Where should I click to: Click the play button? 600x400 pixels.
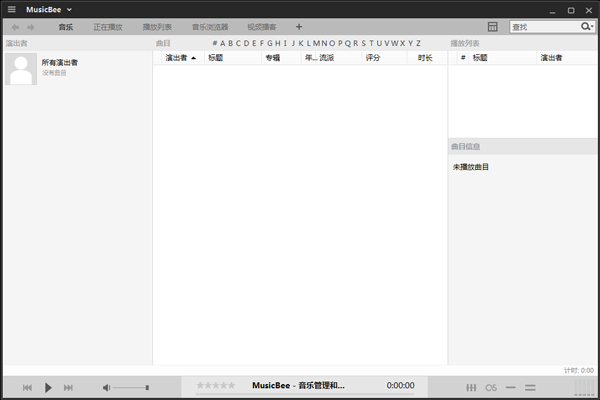point(48,387)
